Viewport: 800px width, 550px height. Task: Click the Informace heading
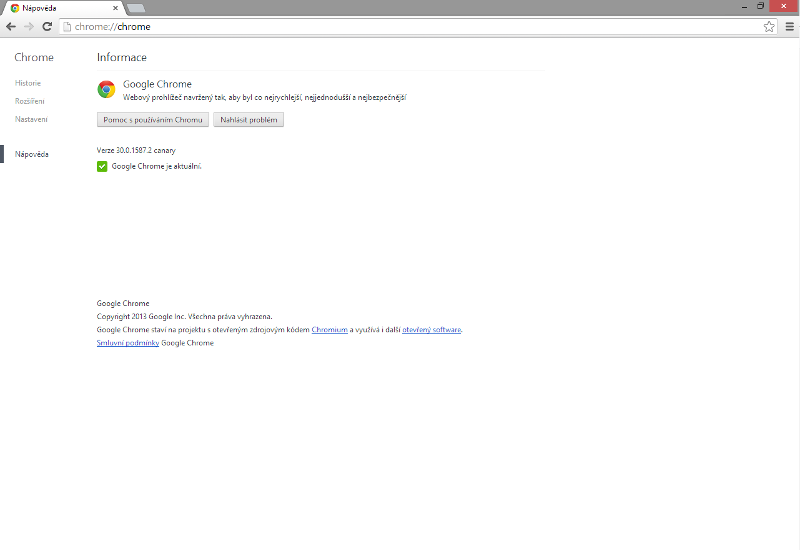coord(122,57)
